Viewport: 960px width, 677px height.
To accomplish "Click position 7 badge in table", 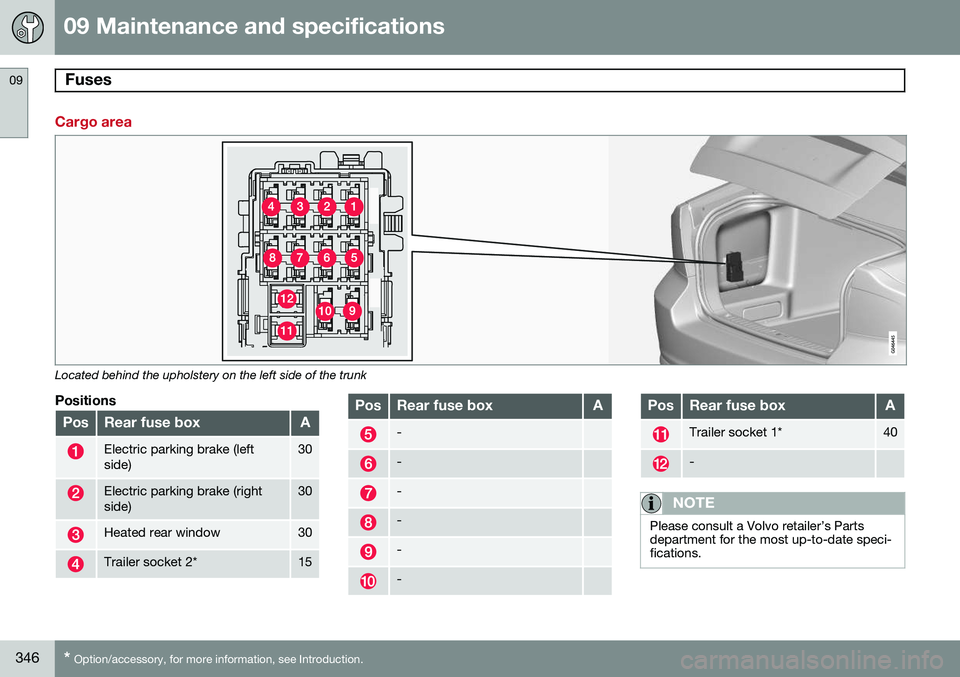I will point(368,493).
